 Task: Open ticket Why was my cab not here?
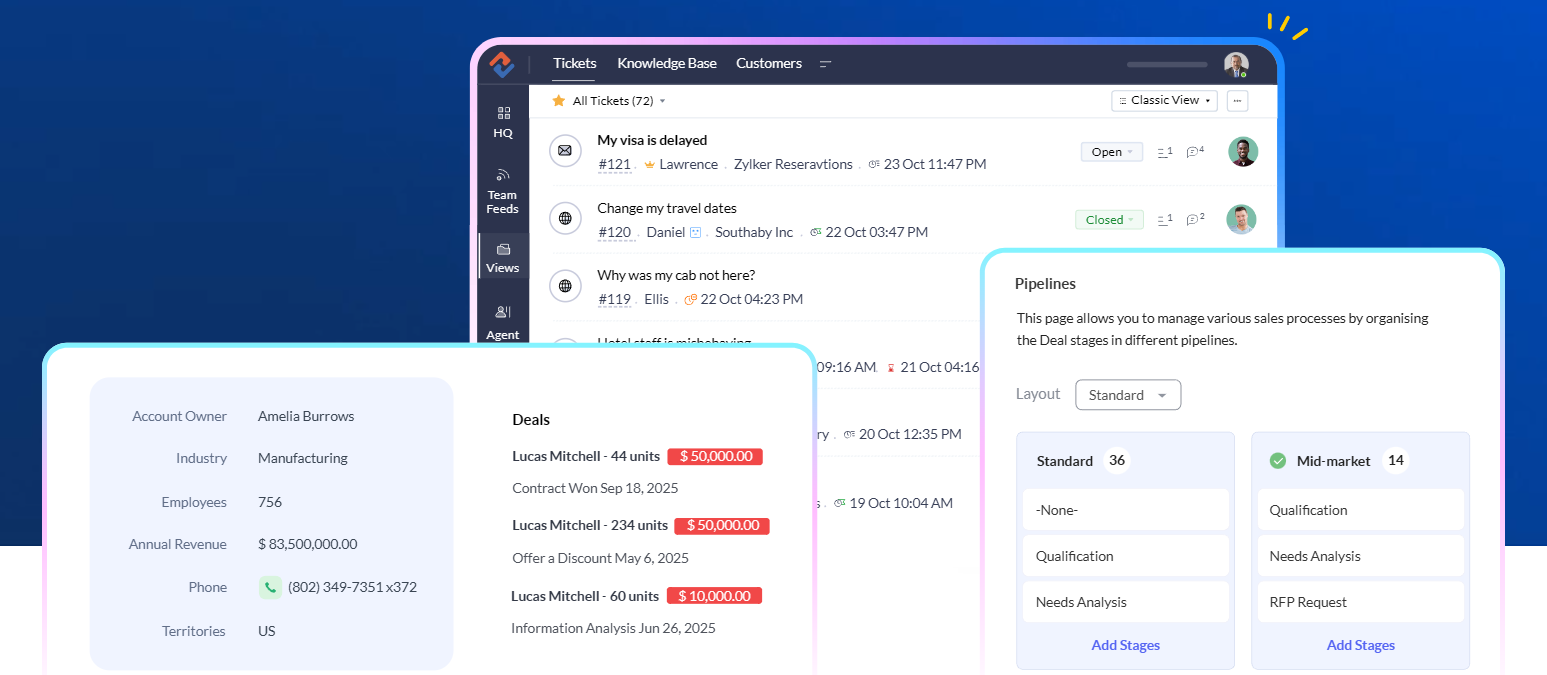676,275
